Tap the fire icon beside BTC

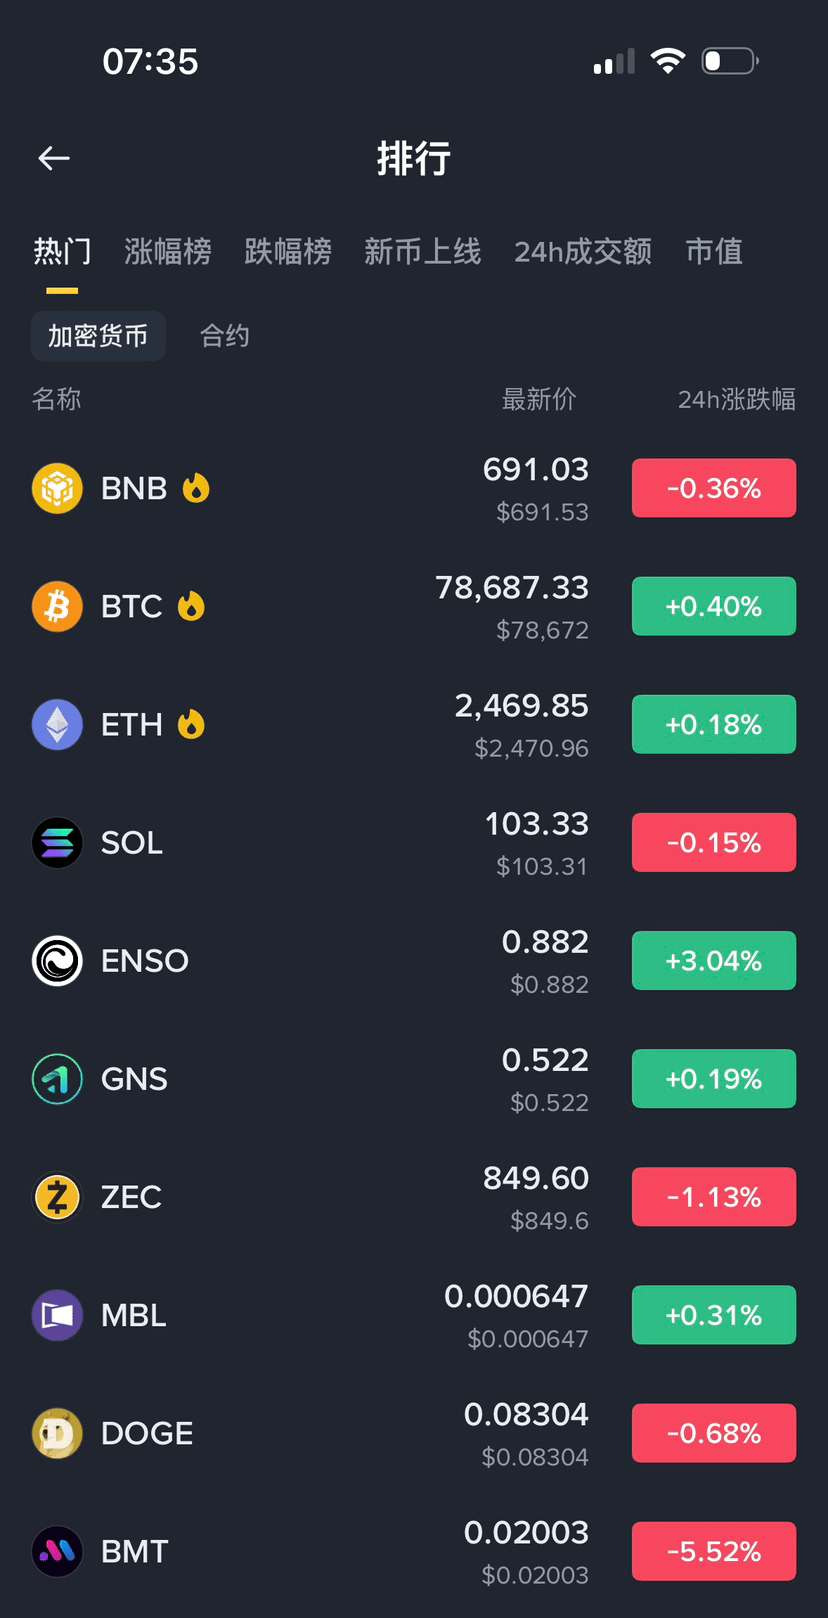click(x=191, y=605)
